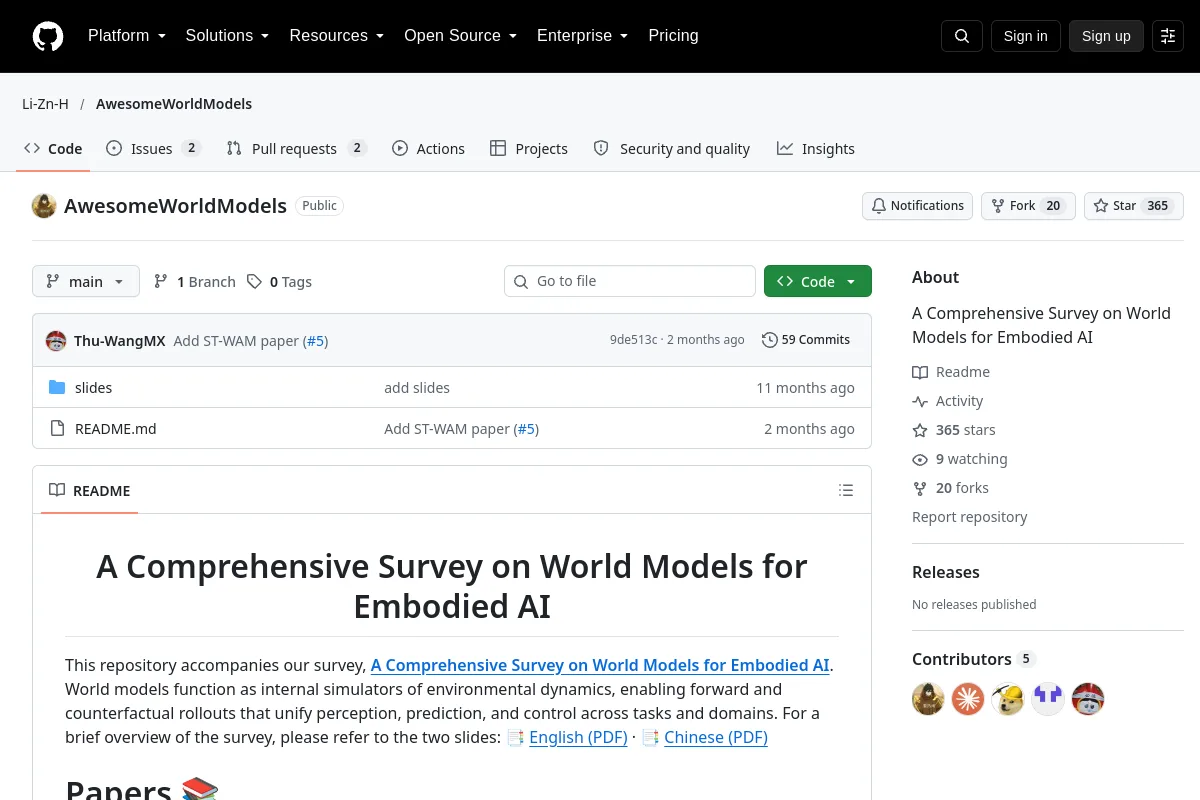Click the repository owner avatar beside title
1200x800 pixels.
click(x=44, y=206)
